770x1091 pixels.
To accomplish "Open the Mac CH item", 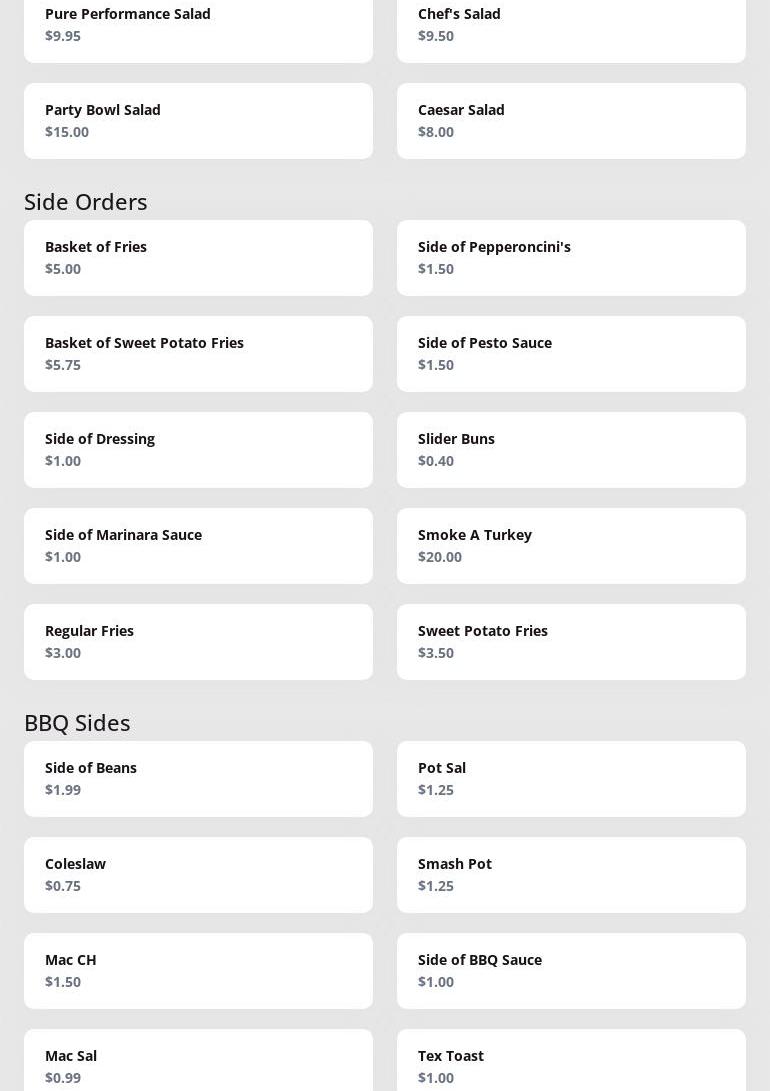I will 198,970.
